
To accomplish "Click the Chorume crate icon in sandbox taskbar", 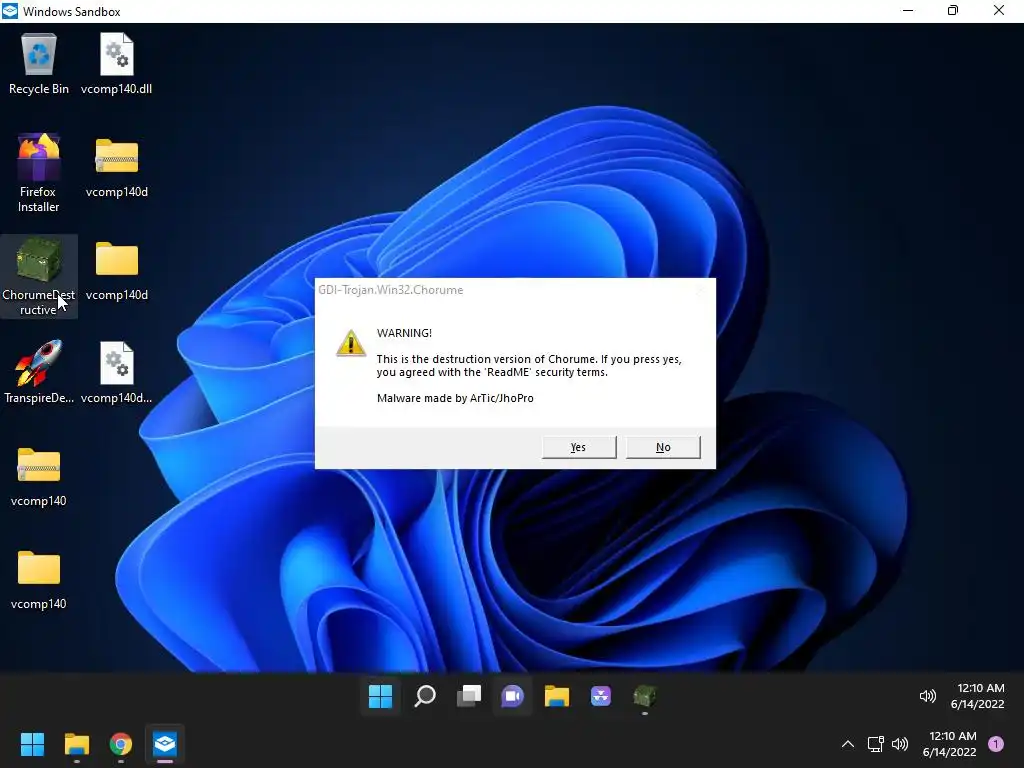I will coord(645,696).
